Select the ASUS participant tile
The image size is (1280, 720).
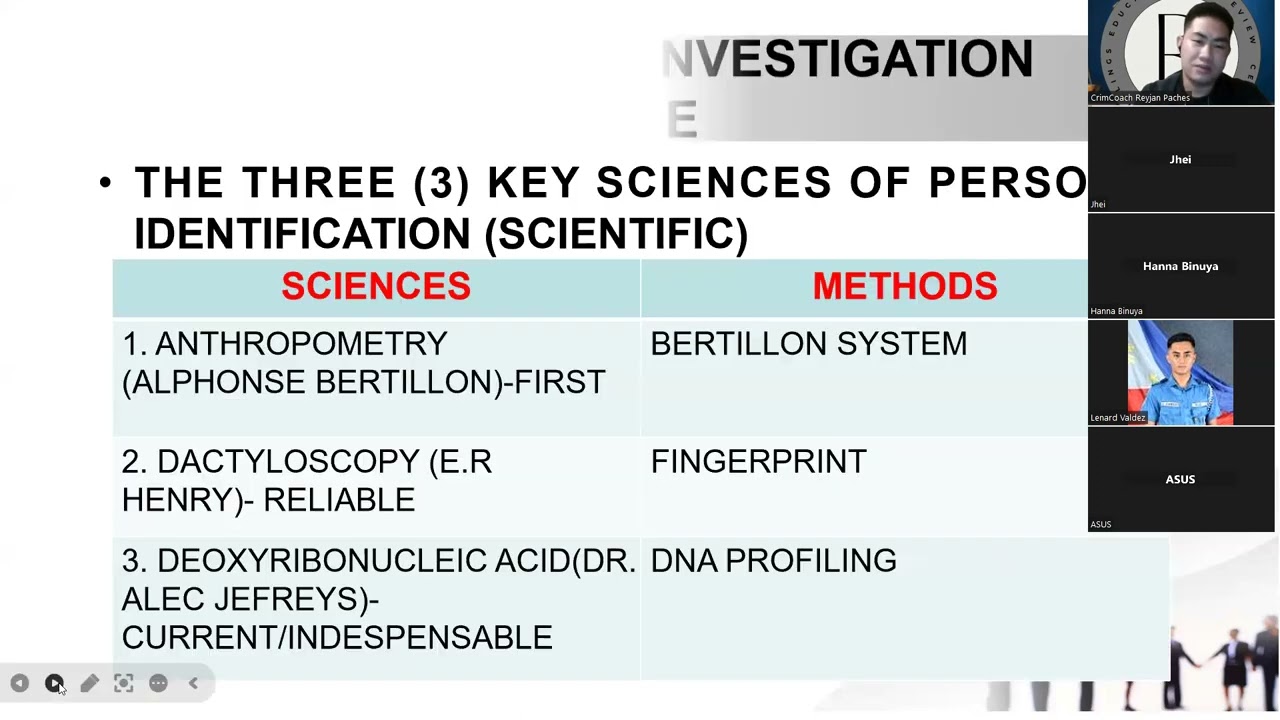coord(1181,480)
